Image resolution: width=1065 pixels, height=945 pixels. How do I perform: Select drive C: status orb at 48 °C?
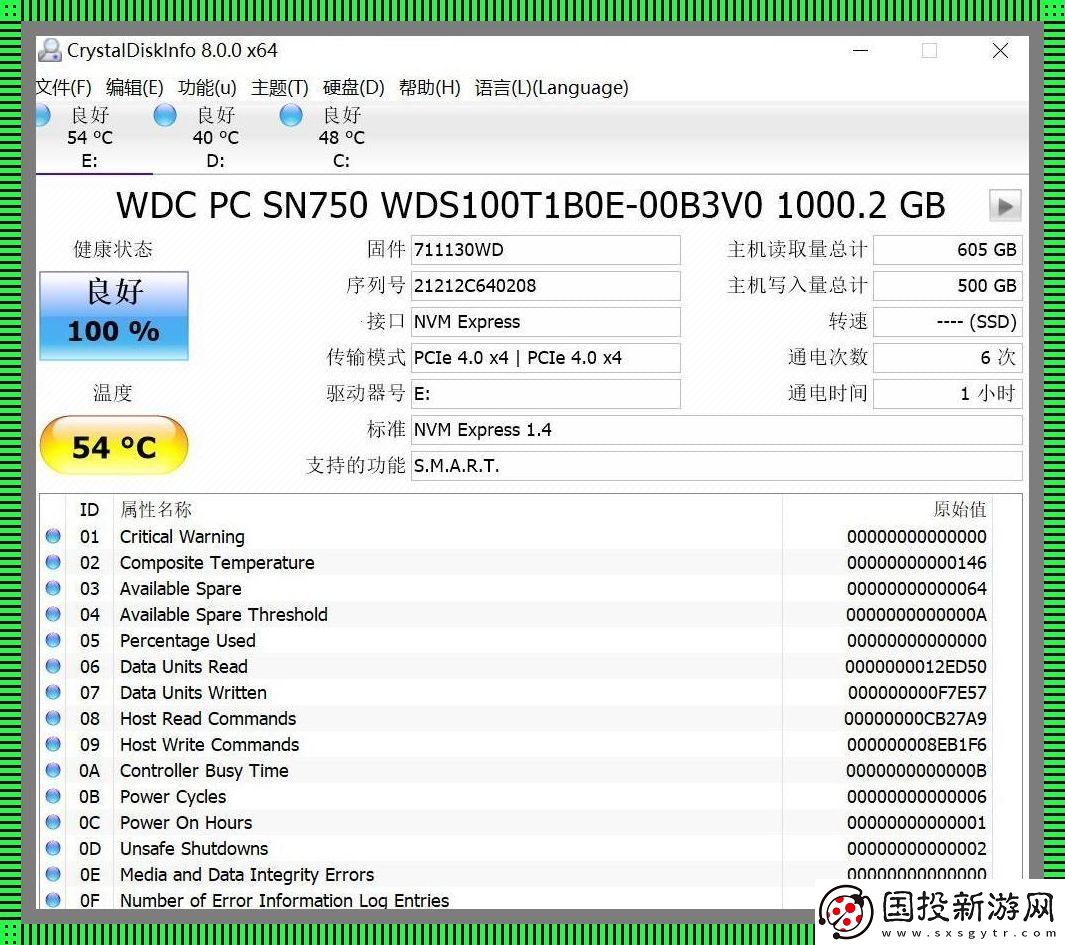click(x=291, y=116)
